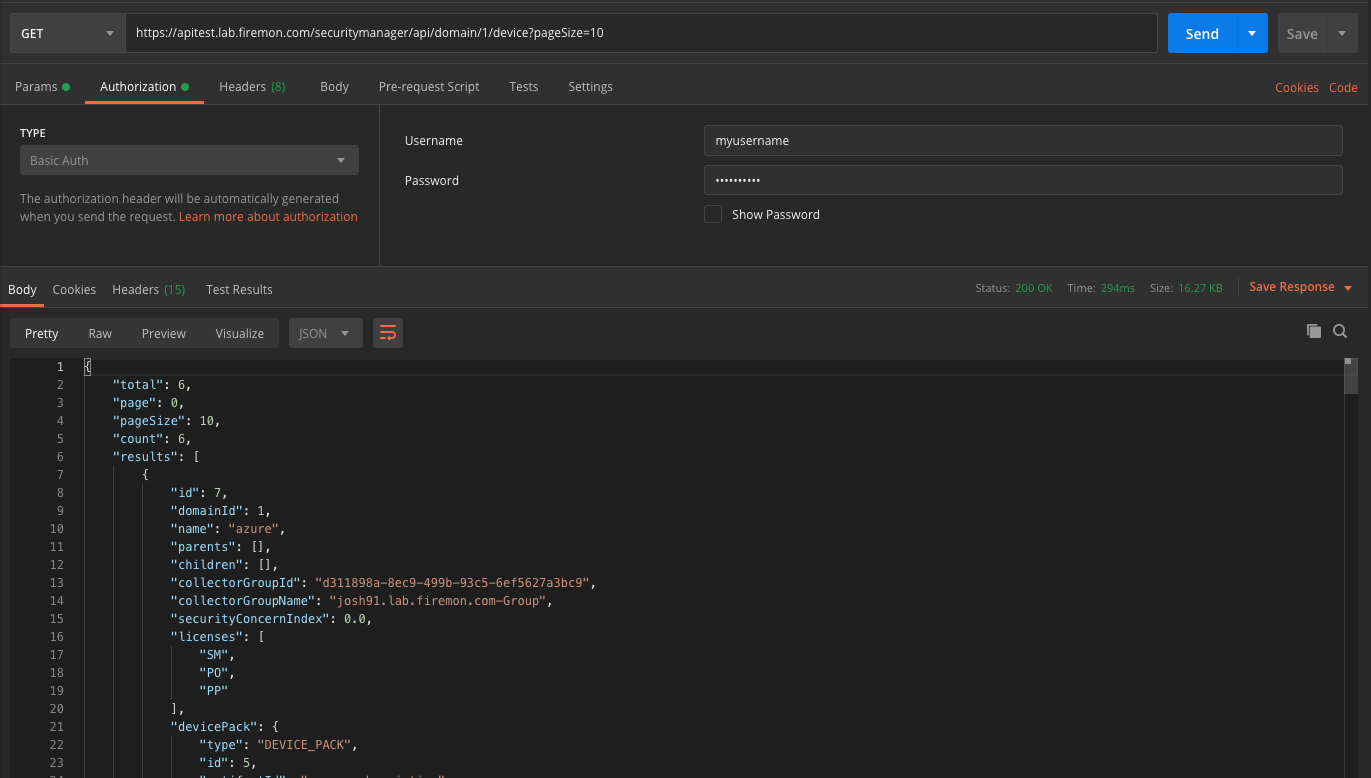Open the Basic Auth type dropdown
1371x778 pixels.
(x=189, y=160)
